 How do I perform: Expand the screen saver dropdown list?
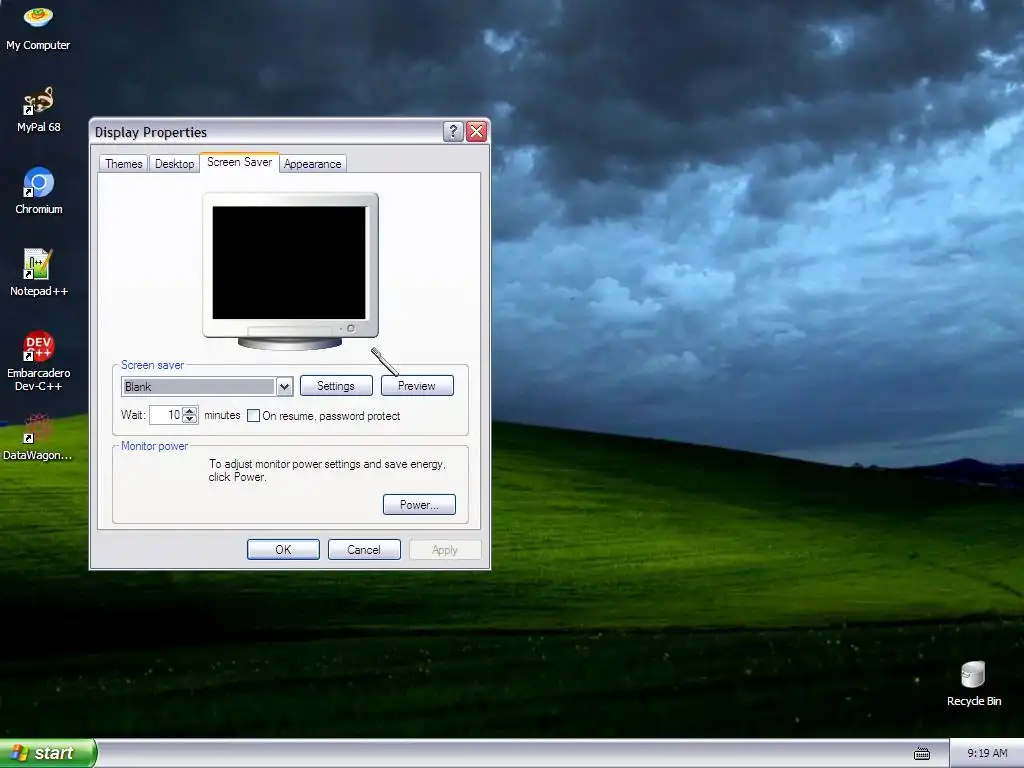coord(284,387)
